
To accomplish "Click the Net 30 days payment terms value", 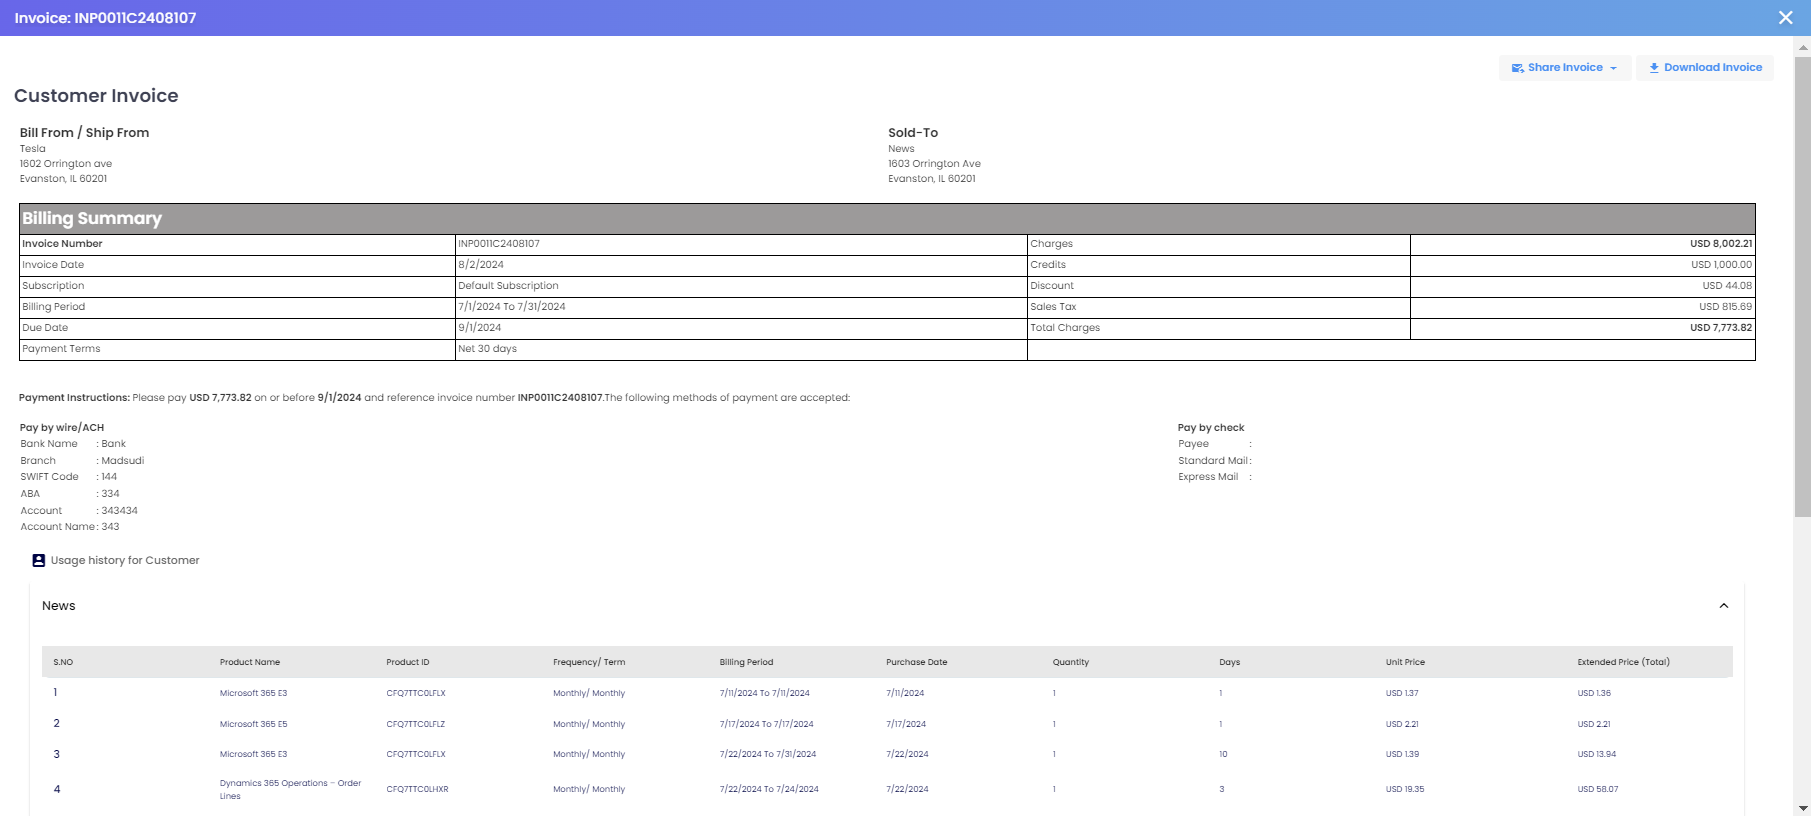I will [x=487, y=349].
